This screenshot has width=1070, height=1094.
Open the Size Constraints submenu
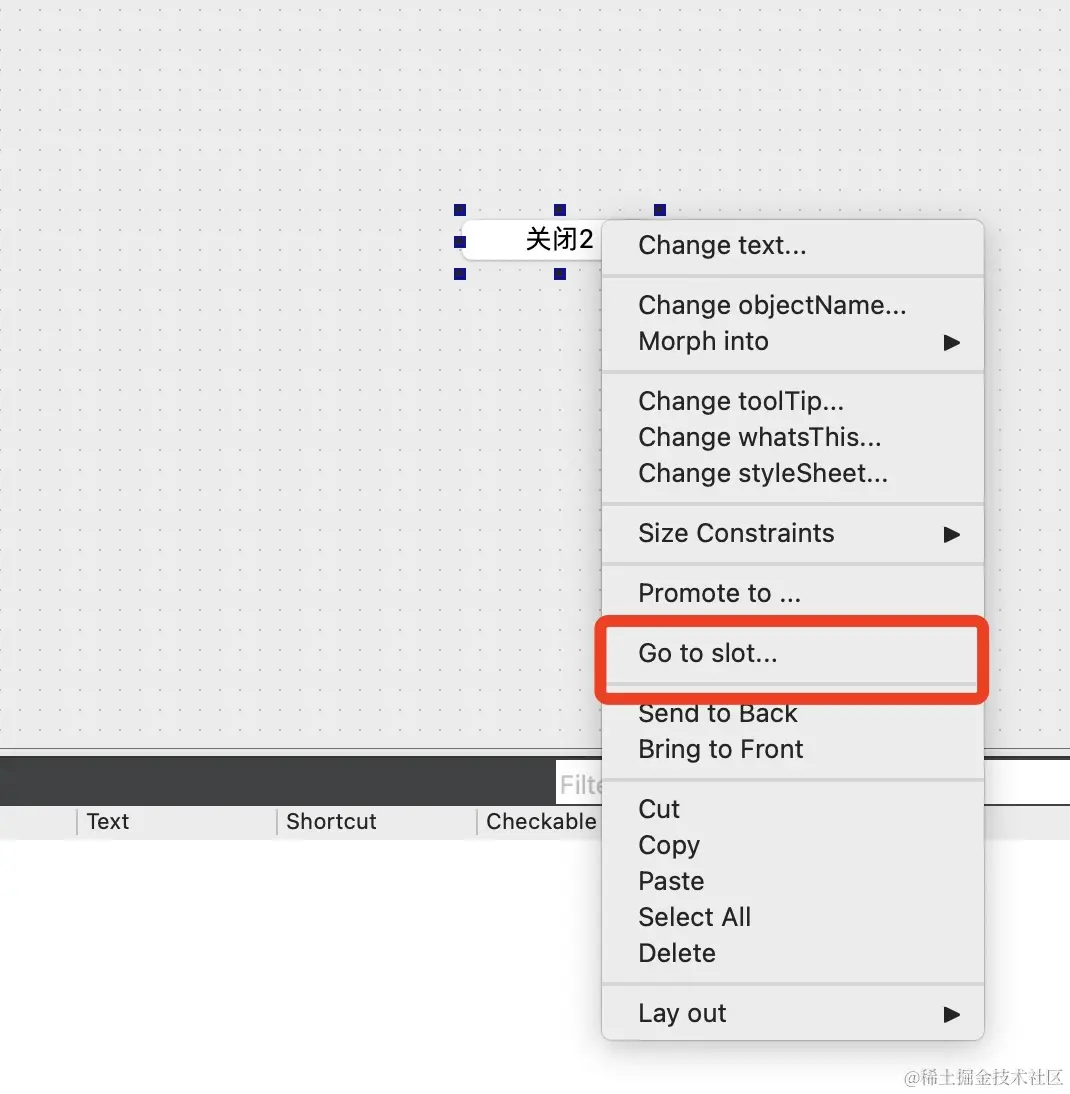click(792, 534)
